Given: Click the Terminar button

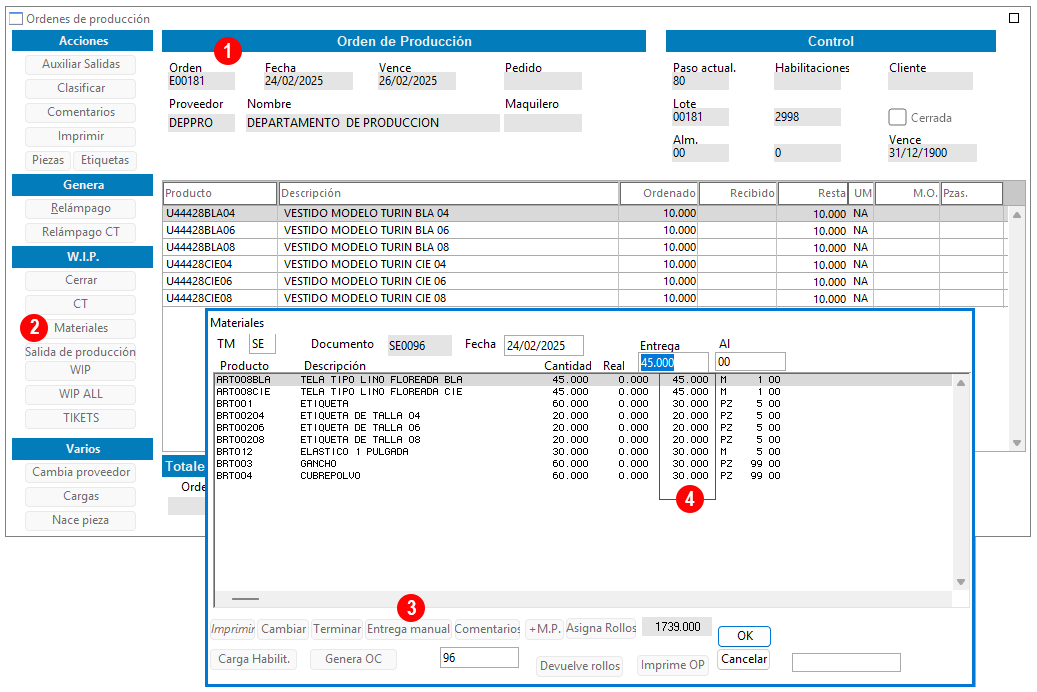Looking at the screenshot, I should click(337, 628).
